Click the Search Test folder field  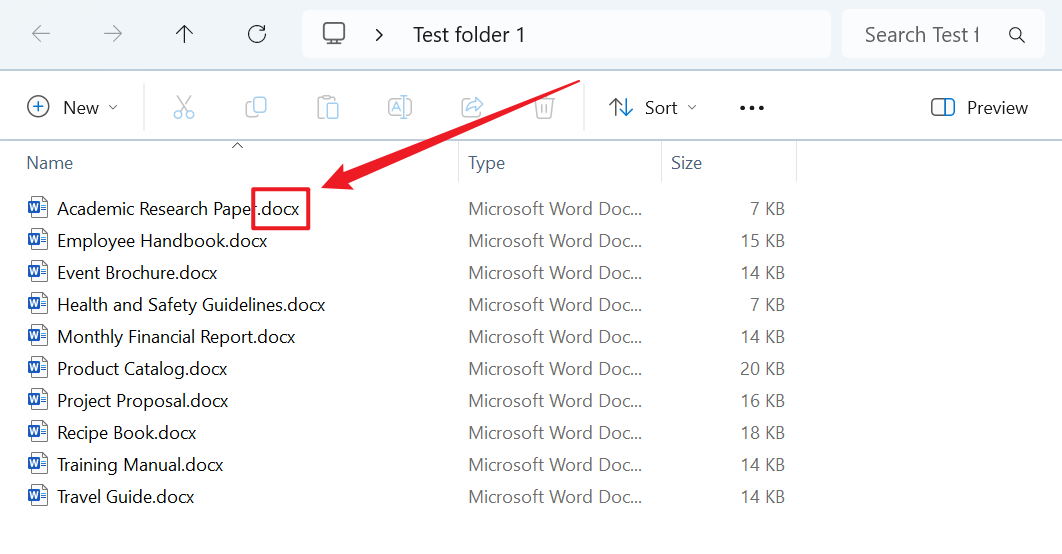tap(920, 35)
